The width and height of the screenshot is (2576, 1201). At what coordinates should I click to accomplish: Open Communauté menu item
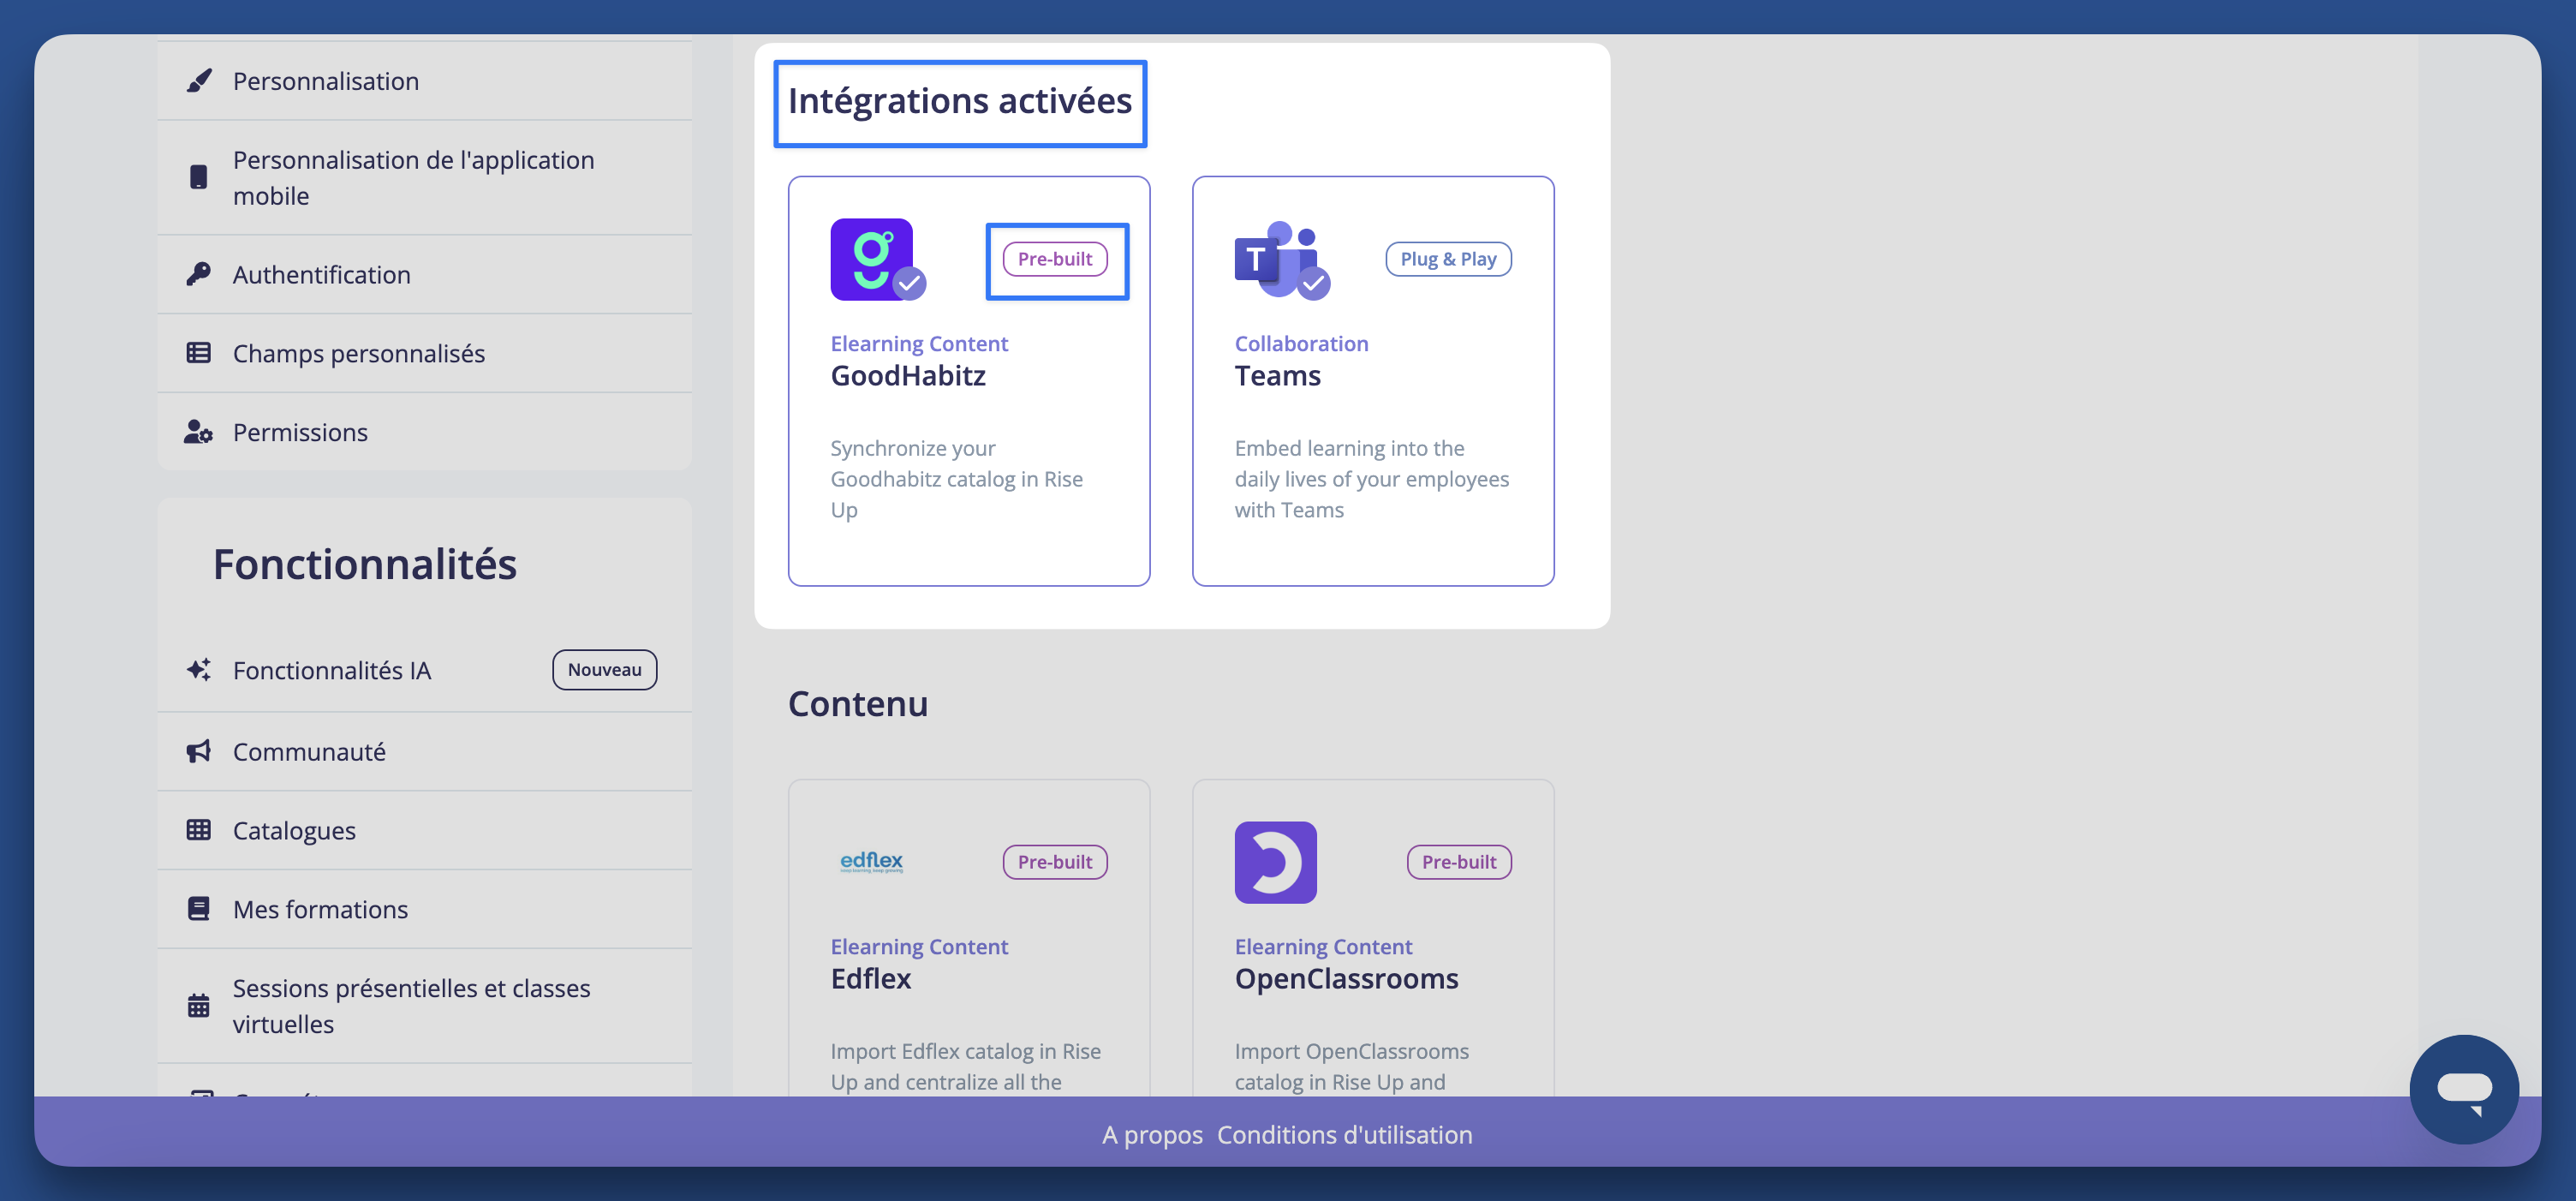pyautogui.click(x=424, y=752)
